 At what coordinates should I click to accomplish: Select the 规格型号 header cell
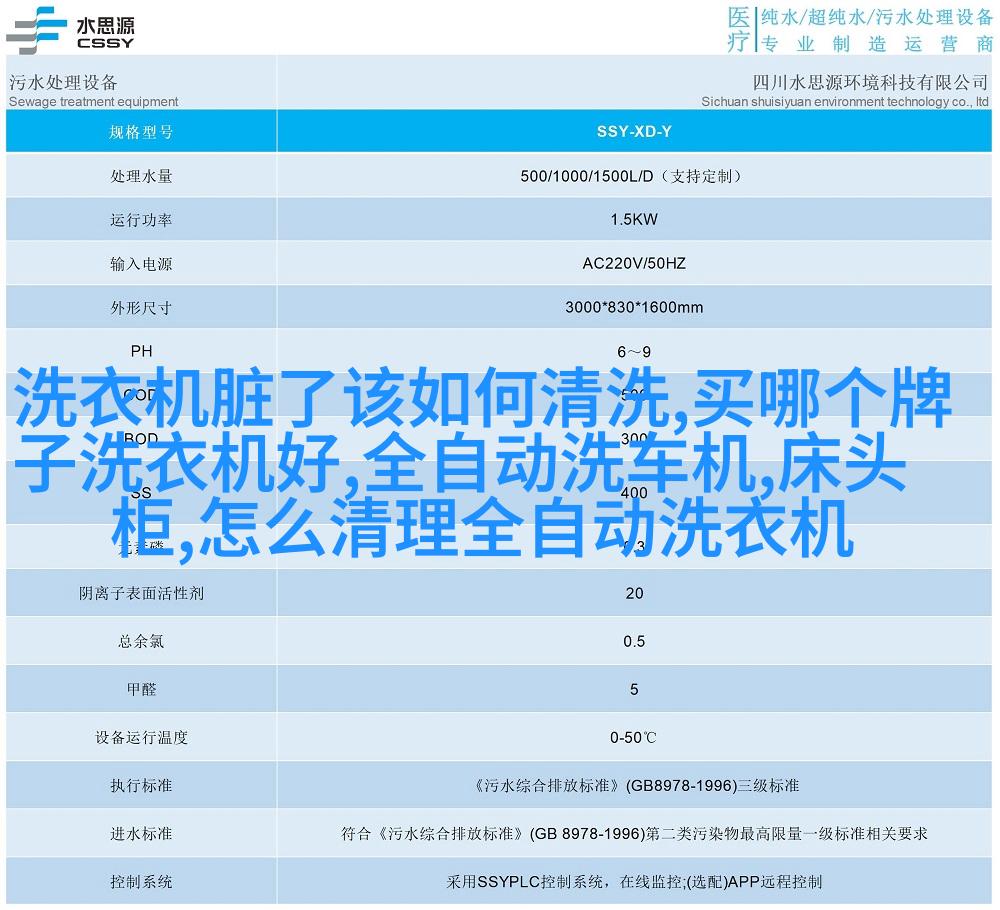click(x=141, y=131)
